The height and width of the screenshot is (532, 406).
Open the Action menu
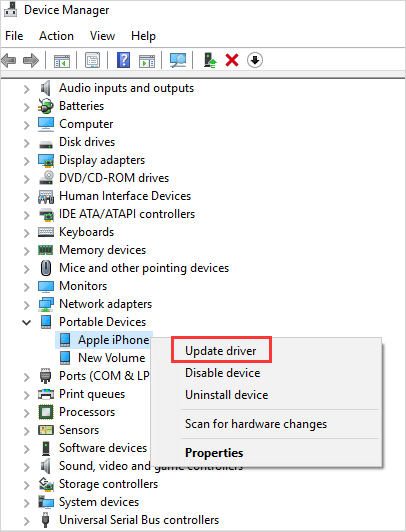coord(56,36)
